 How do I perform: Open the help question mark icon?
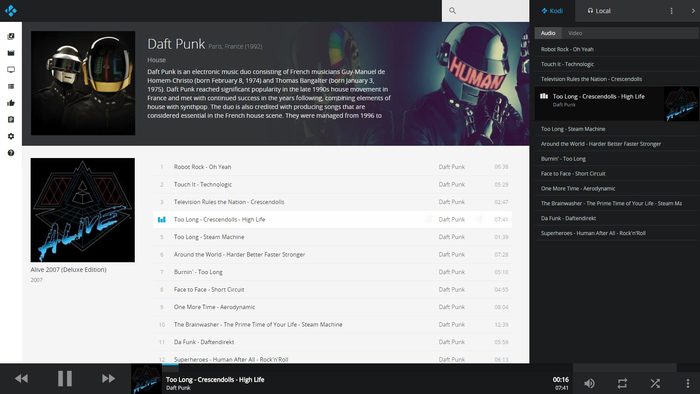click(11, 153)
